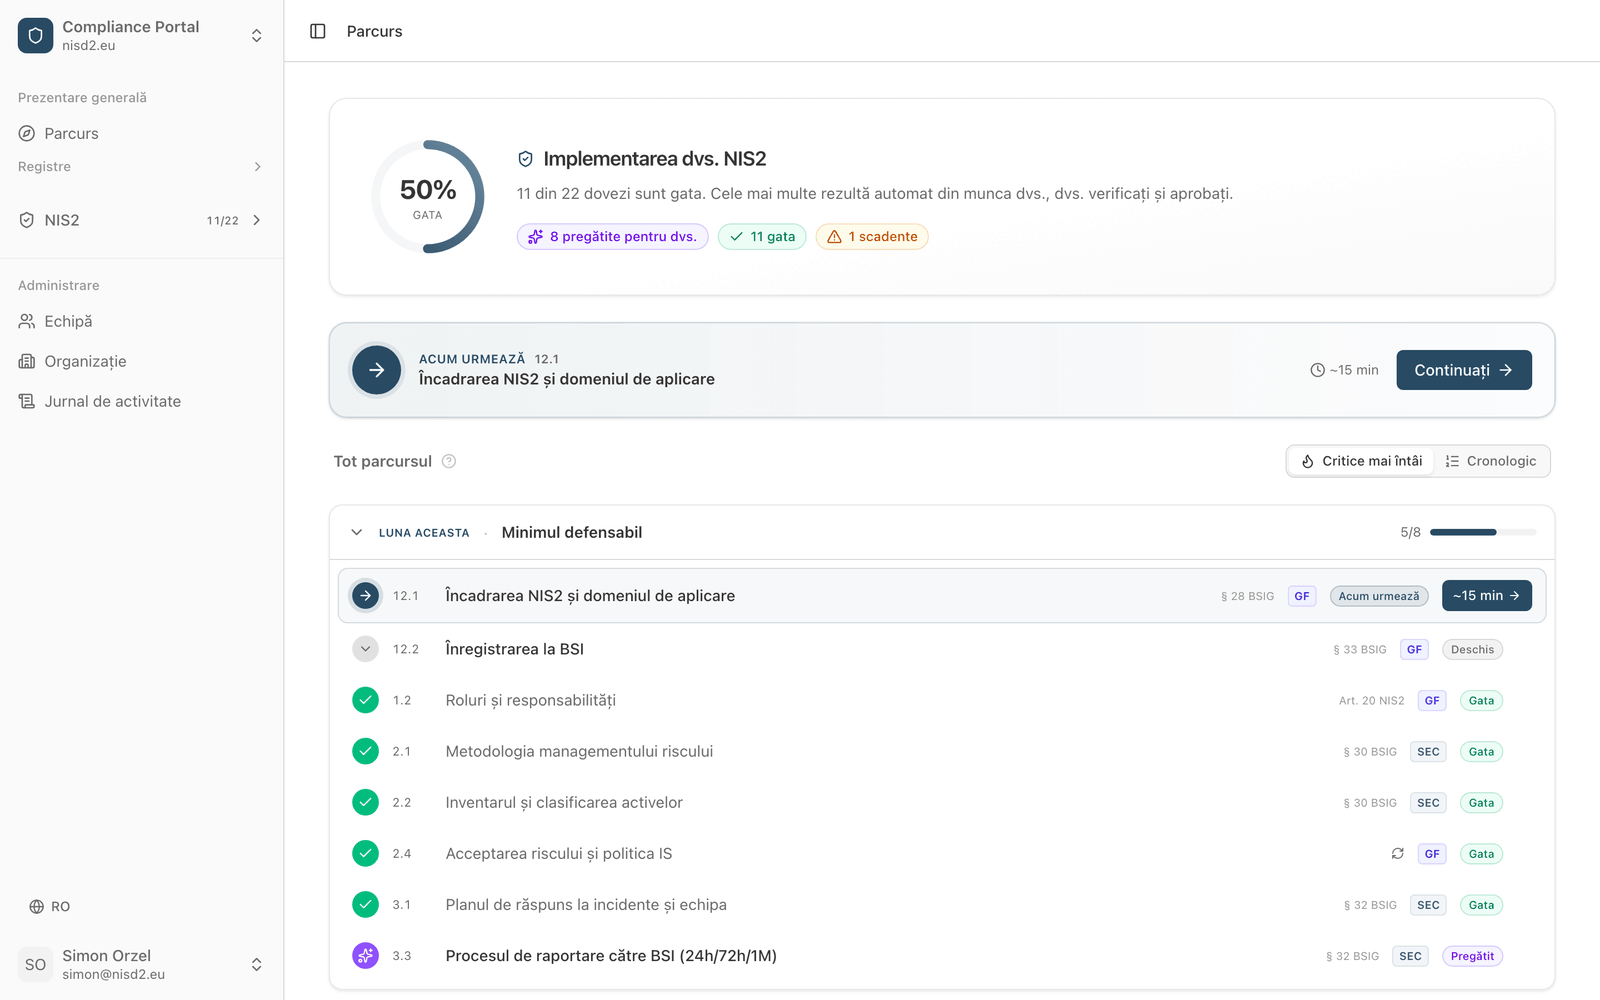Click the Jurnal de activitate log icon
Viewport: 1600px width, 1000px height.
27,401
